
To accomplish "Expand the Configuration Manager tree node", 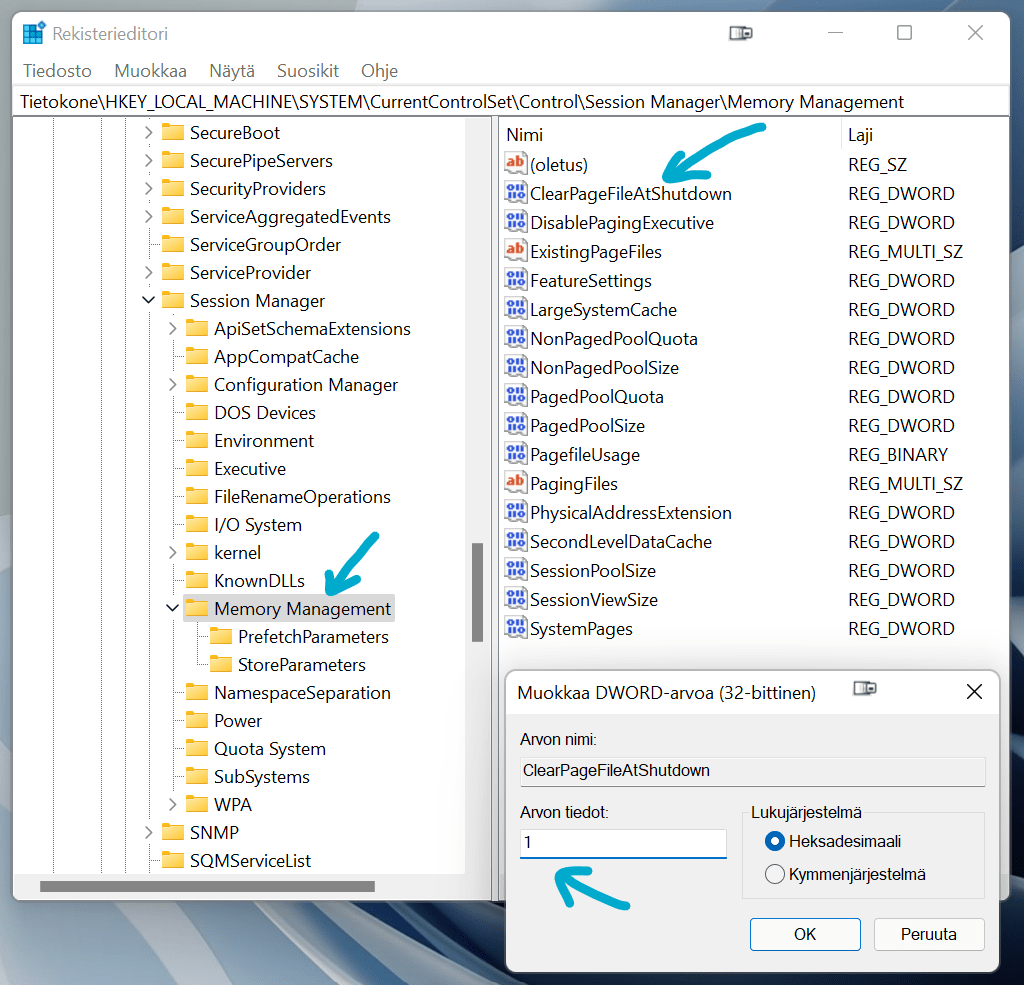I will (172, 385).
